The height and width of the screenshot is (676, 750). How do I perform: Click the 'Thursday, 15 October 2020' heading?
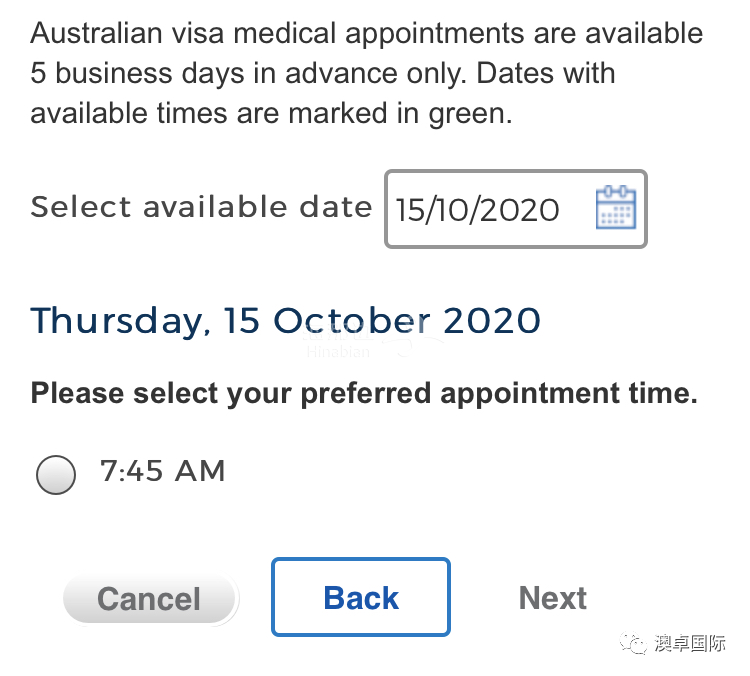click(x=286, y=320)
